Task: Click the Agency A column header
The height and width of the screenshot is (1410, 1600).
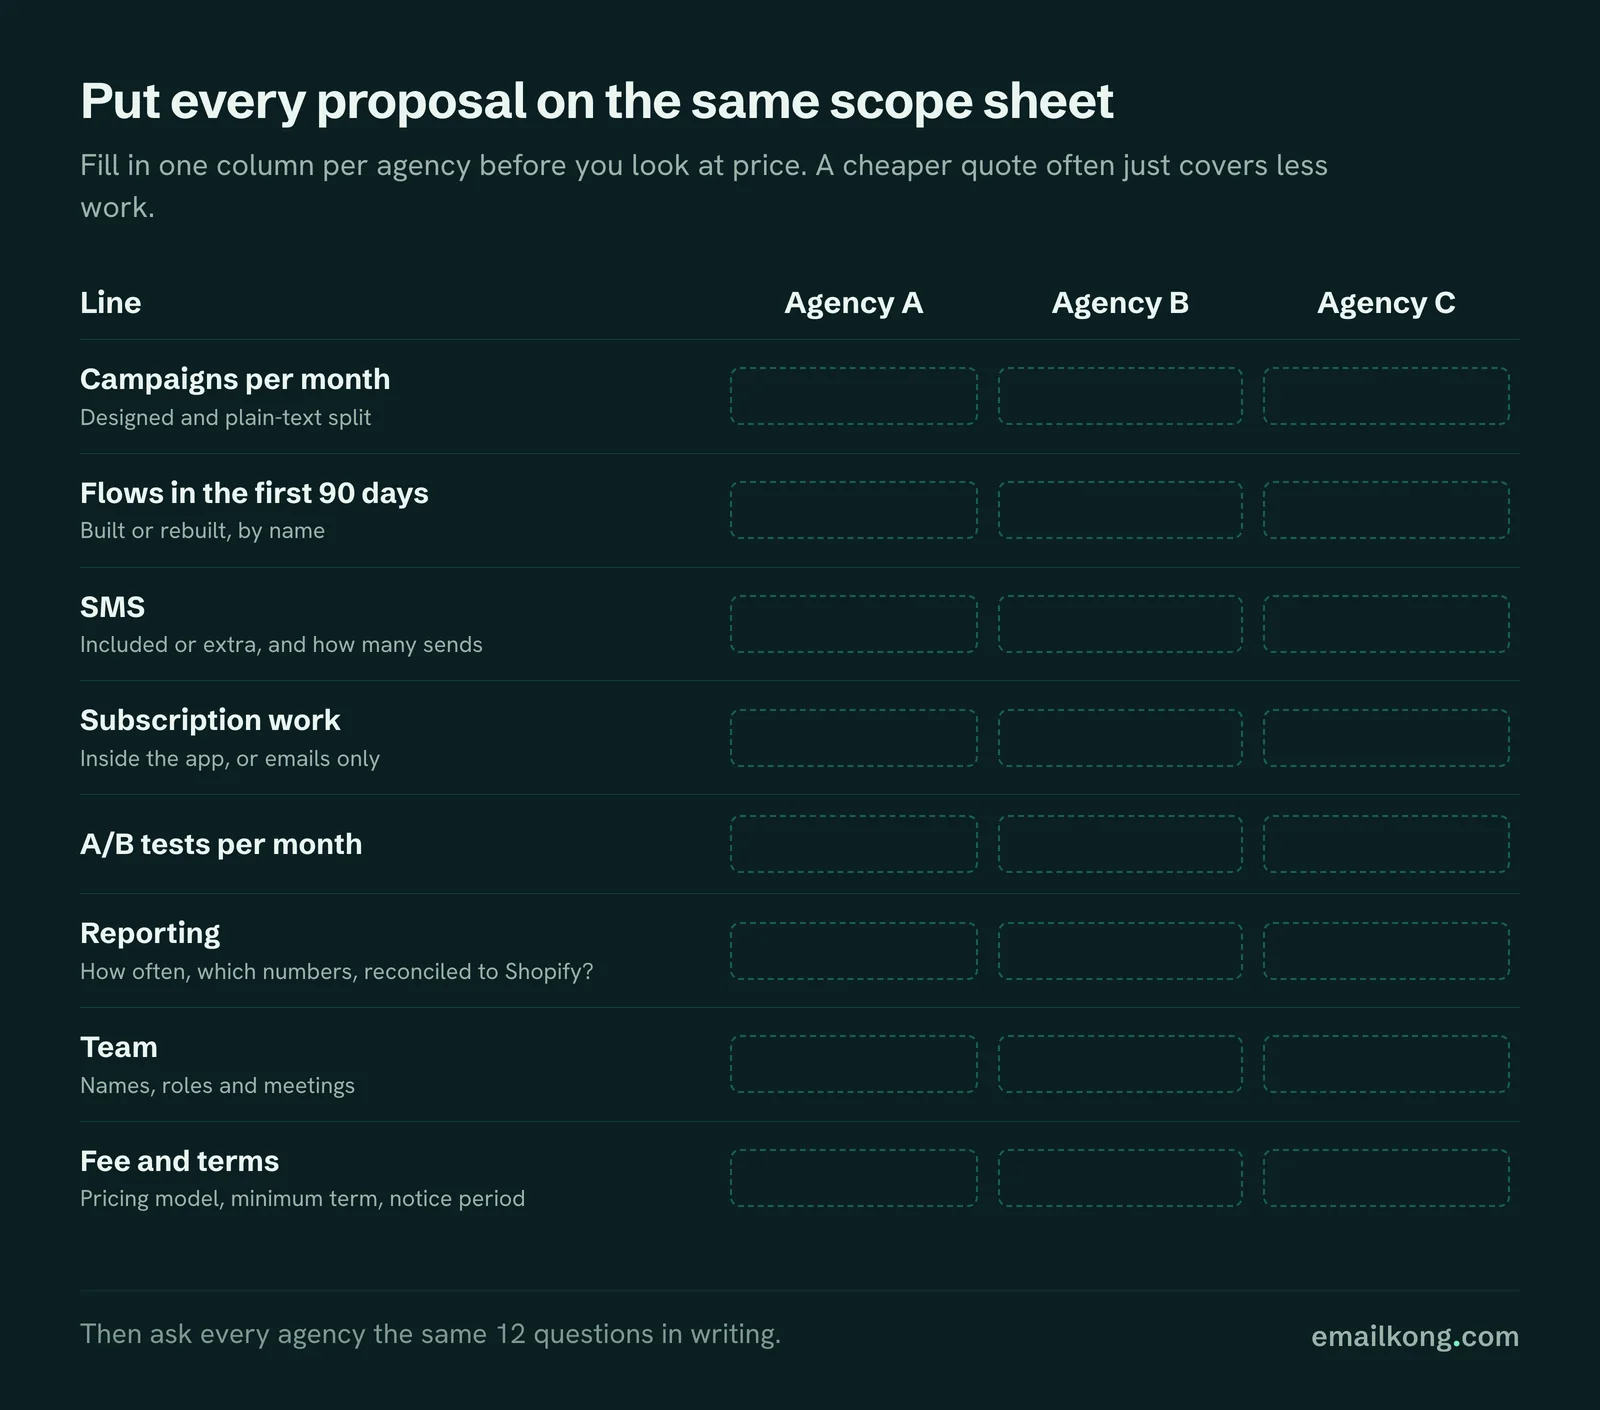Action: [853, 303]
